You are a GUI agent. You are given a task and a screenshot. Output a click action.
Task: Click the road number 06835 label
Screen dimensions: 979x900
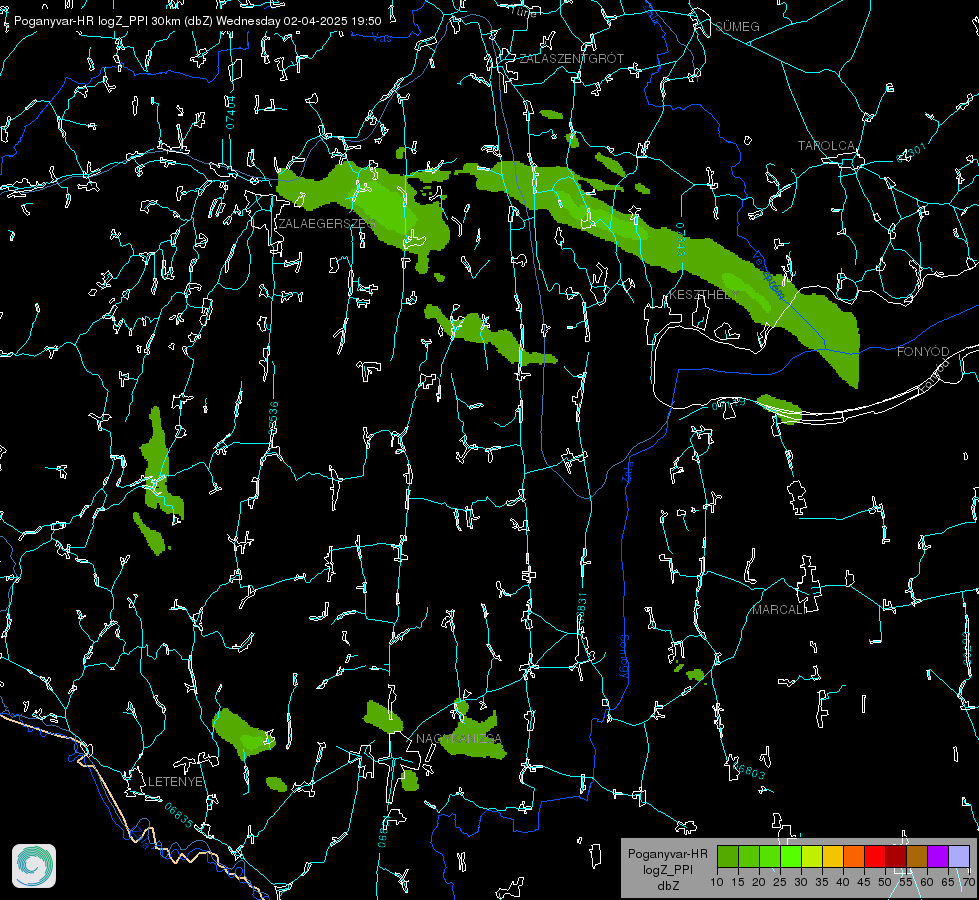click(179, 816)
